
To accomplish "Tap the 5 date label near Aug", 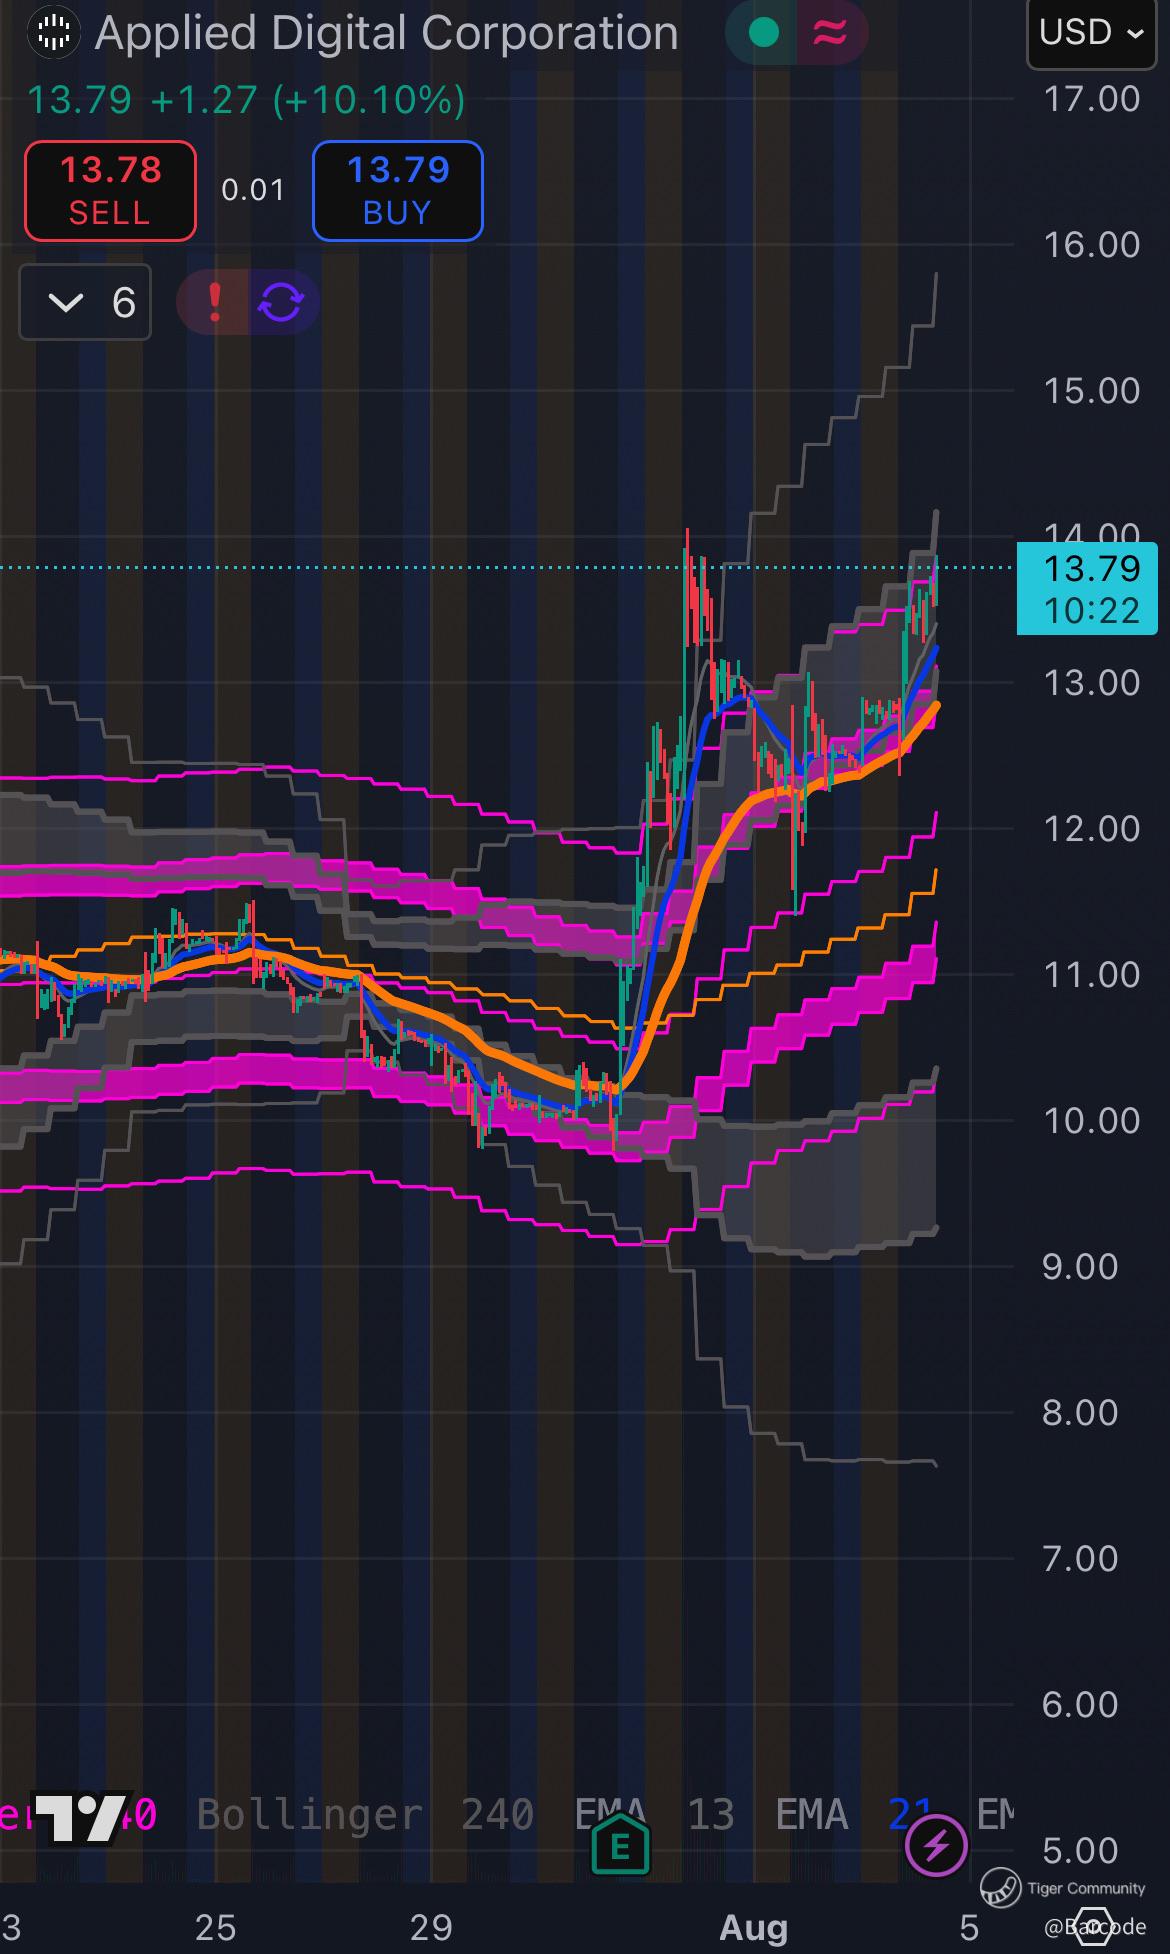I will [968, 1926].
